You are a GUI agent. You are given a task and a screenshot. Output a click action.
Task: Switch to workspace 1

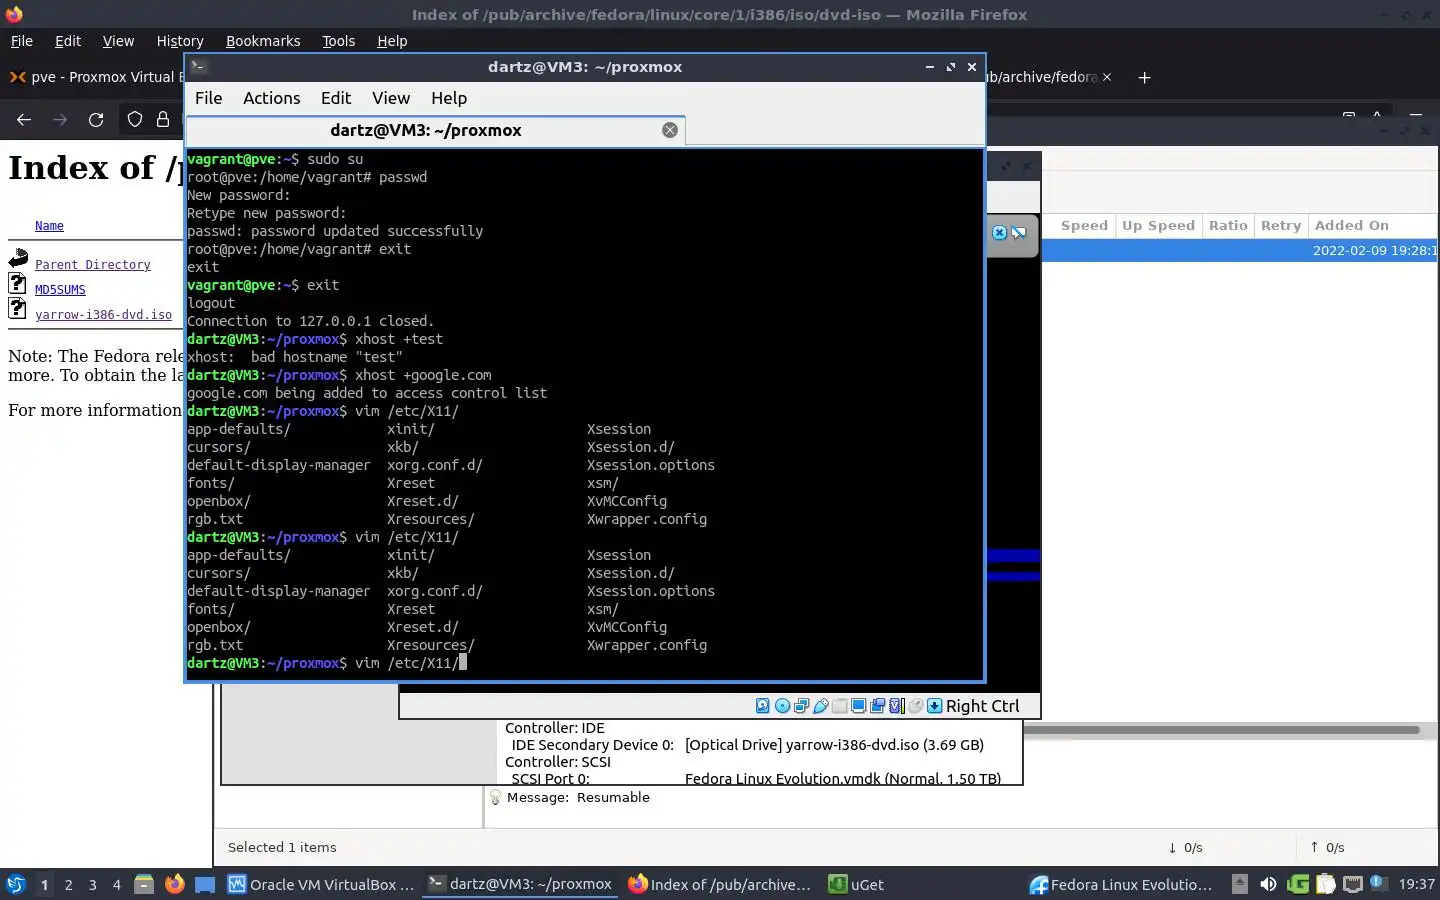pos(44,884)
